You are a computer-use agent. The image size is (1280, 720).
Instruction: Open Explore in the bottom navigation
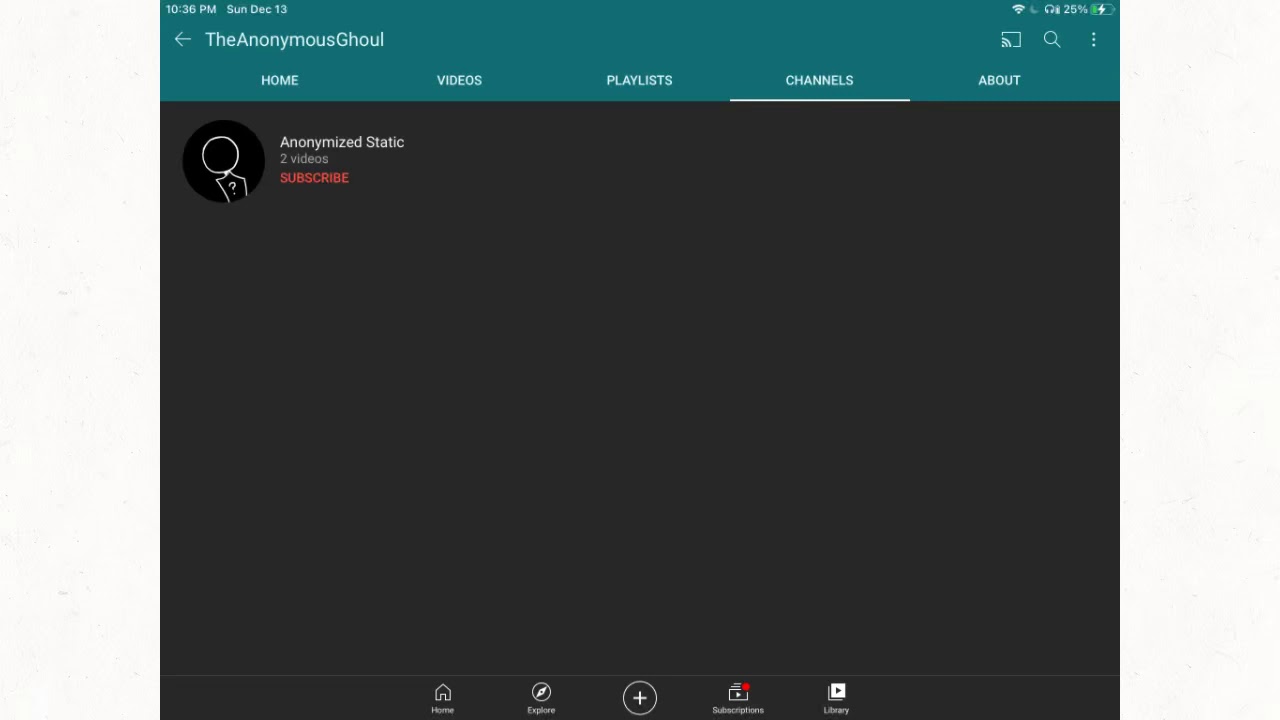tap(541, 698)
